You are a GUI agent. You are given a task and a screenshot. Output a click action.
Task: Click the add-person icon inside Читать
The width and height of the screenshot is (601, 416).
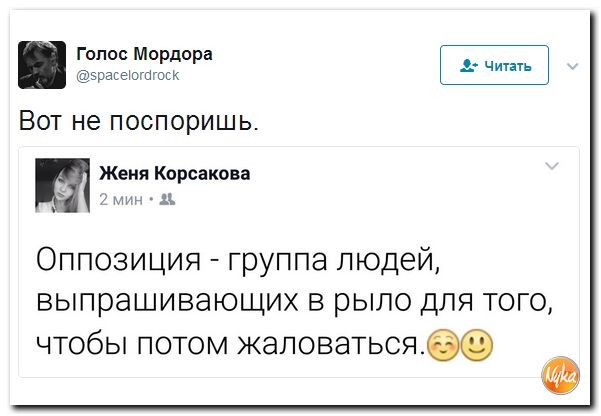coord(468,67)
